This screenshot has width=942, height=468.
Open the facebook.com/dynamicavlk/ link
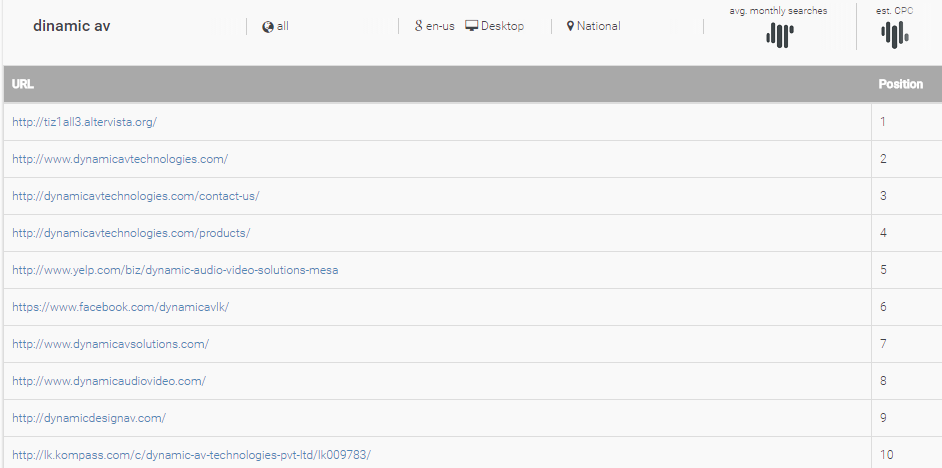point(121,307)
